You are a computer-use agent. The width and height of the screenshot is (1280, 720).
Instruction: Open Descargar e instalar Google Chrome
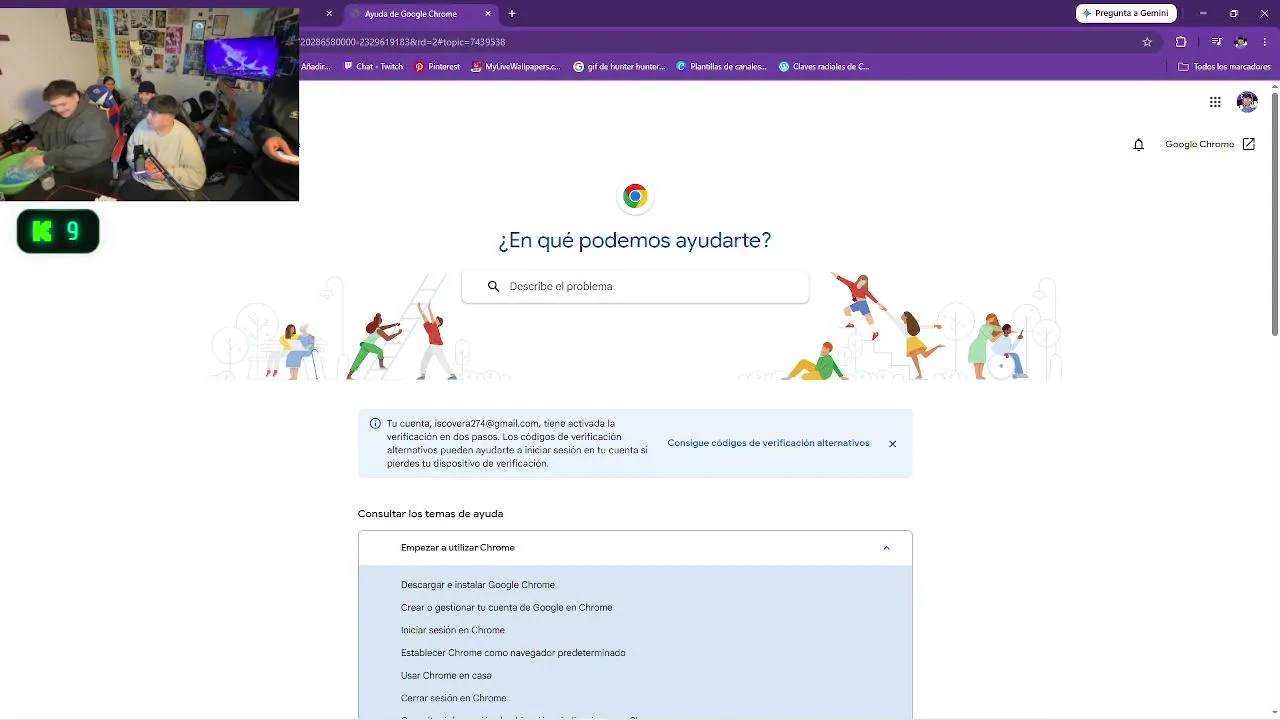pyautogui.click(x=478, y=585)
